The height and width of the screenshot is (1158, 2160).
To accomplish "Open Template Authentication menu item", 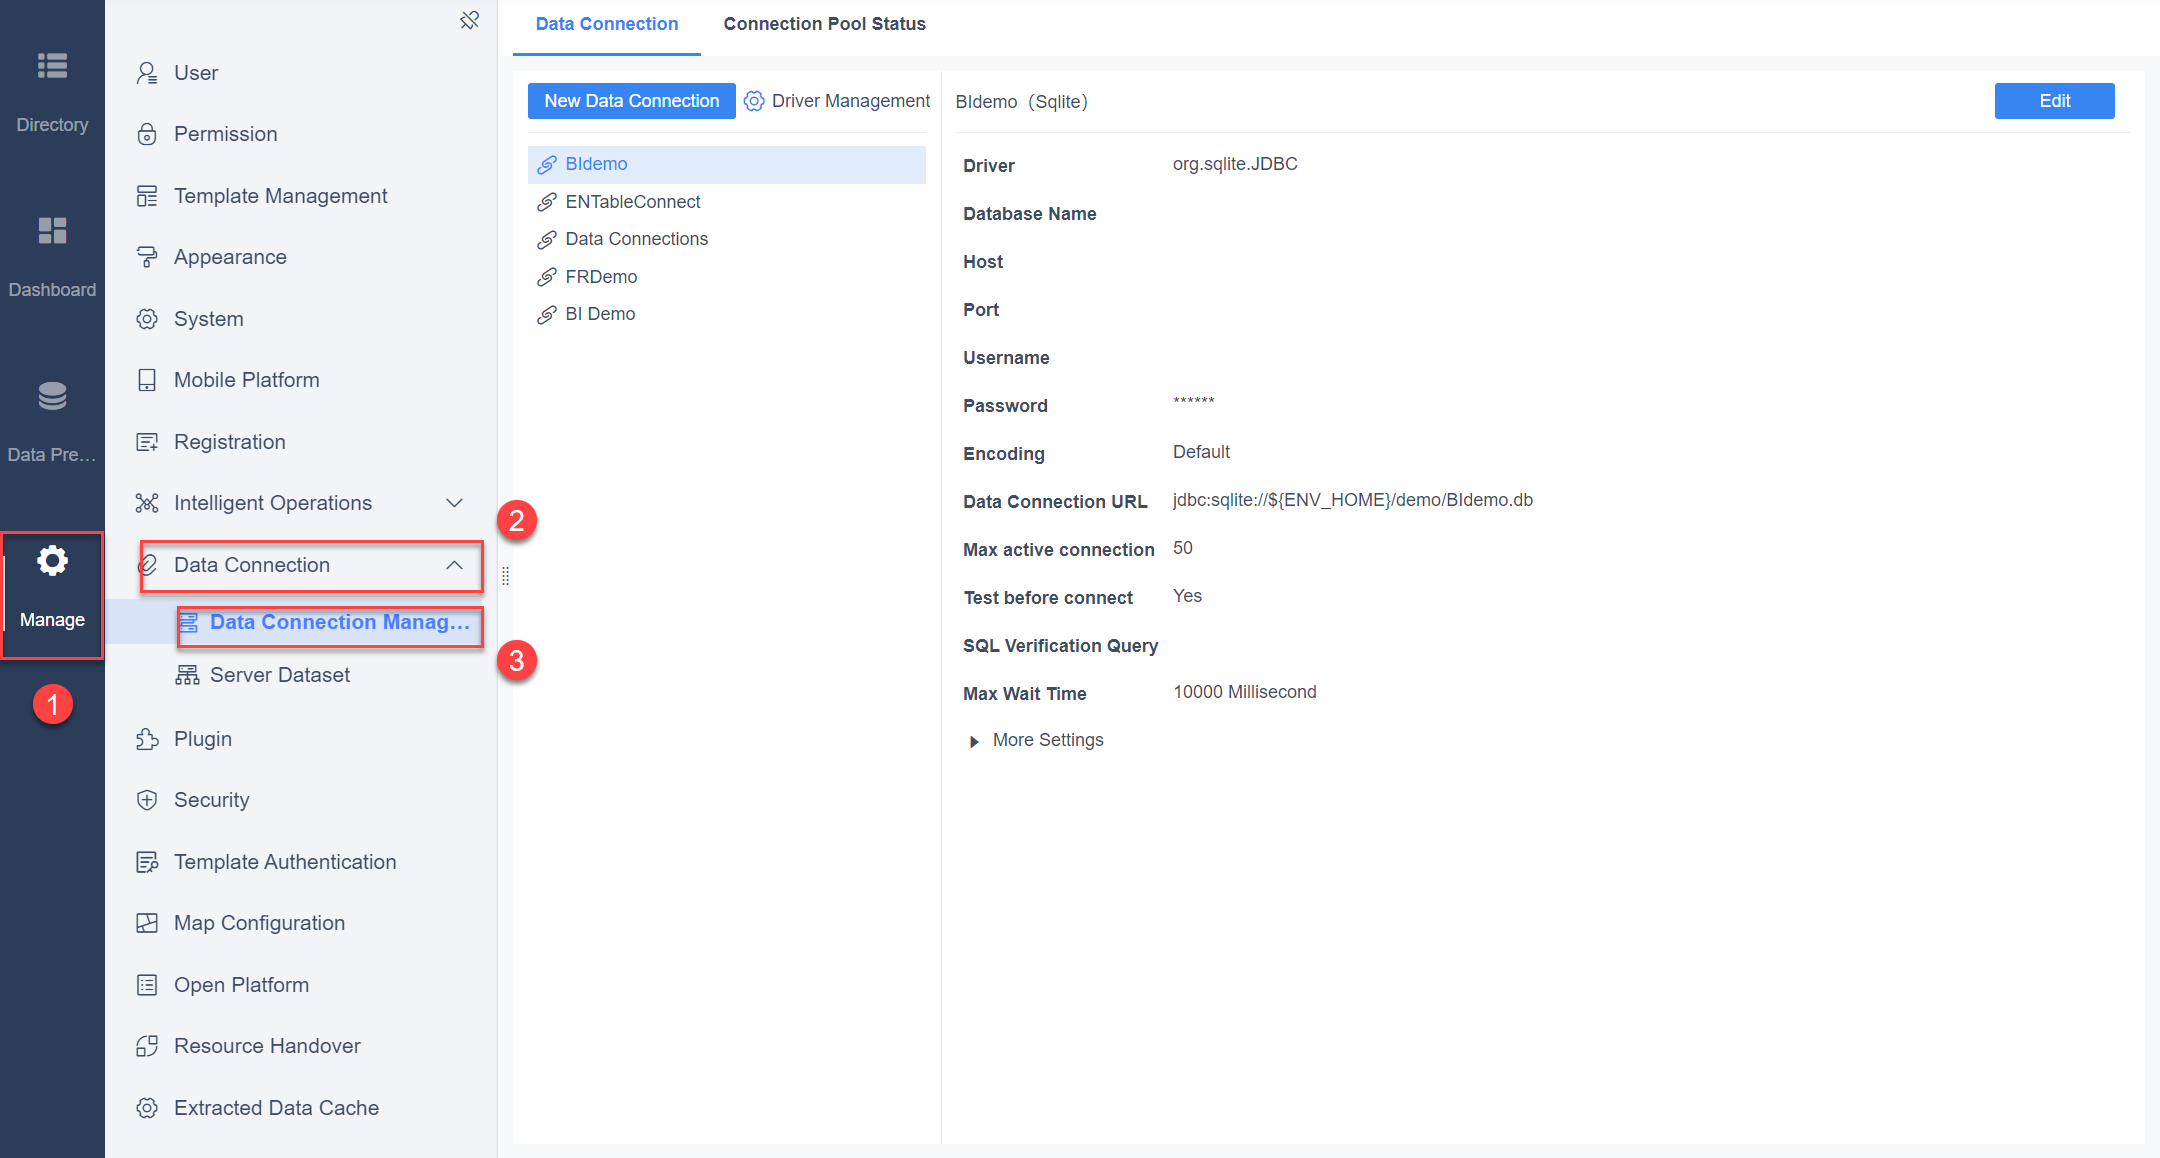I will pos(285,862).
